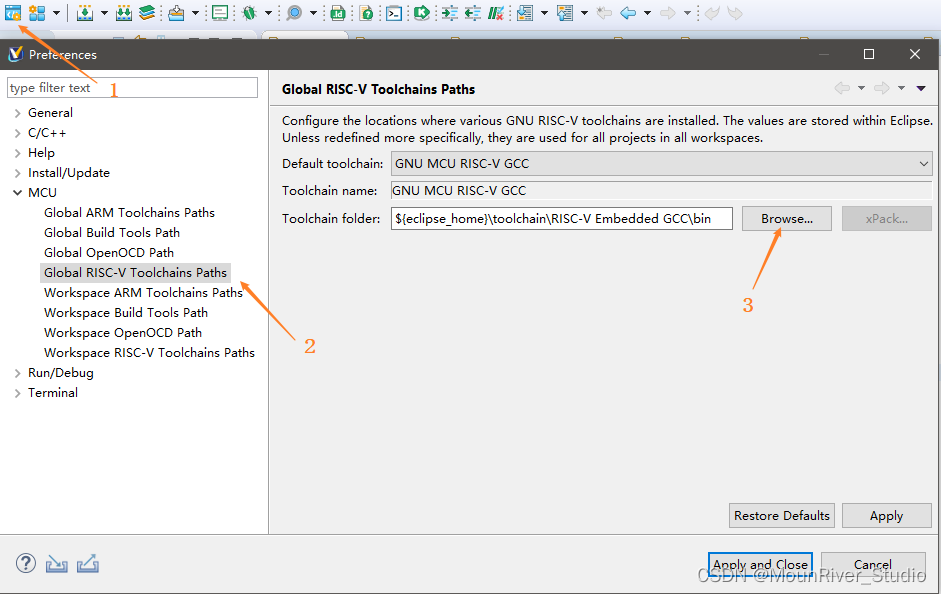Select Workspace RISC-V Toolchains Paths
This screenshot has height=594, width=941.
click(x=149, y=353)
